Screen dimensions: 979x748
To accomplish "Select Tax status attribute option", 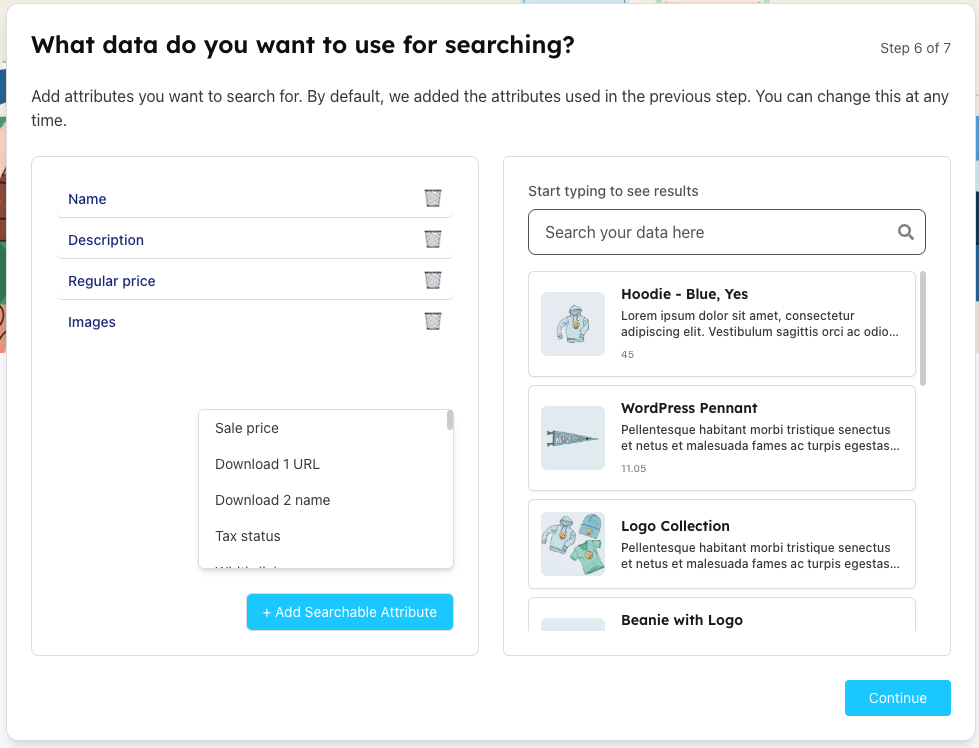I will pyautogui.click(x=248, y=536).
